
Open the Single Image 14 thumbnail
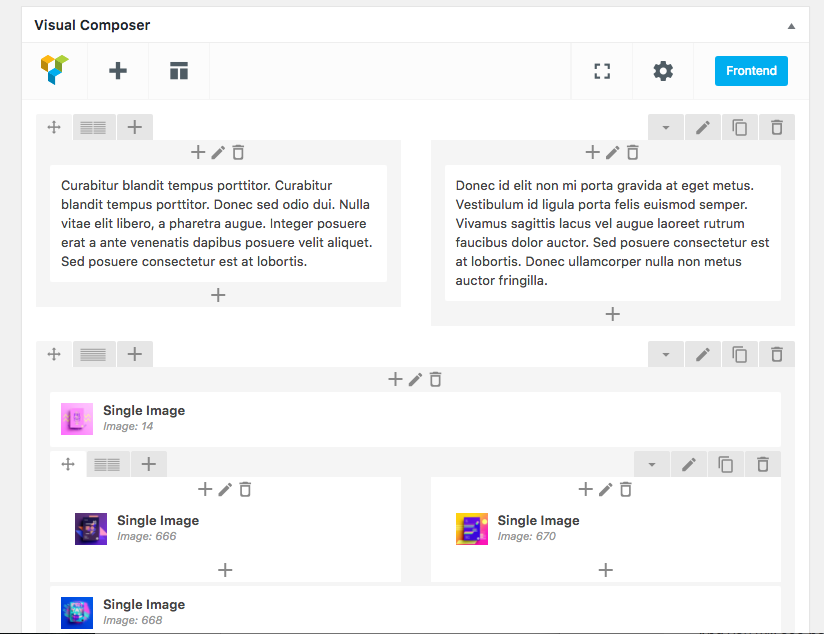77,418
